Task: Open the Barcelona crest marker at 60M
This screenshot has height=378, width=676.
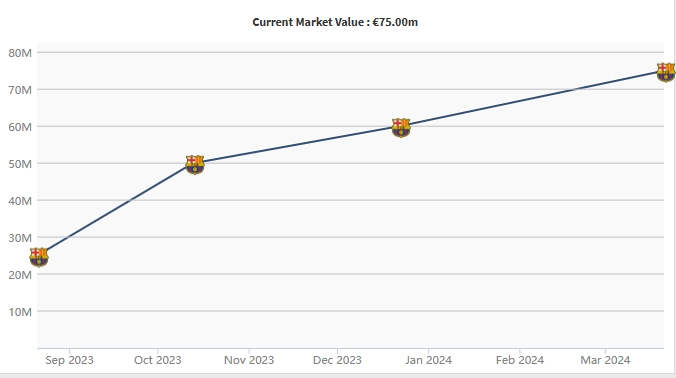Action: 401,128
